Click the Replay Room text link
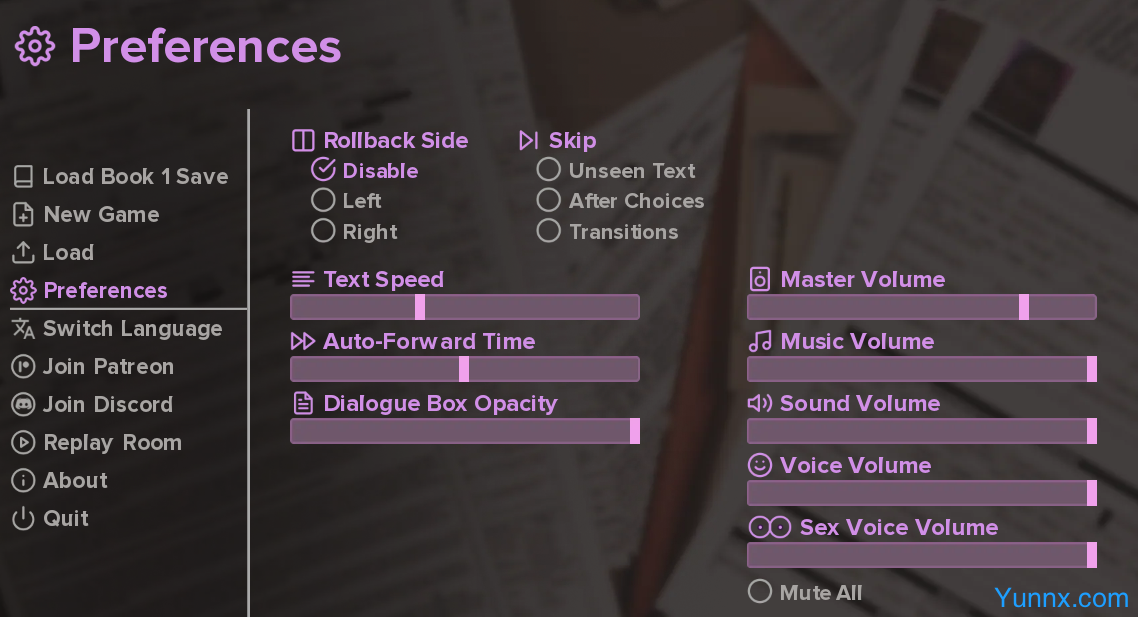The width and height of the screenshot is (1138, 617). [112, 443]
